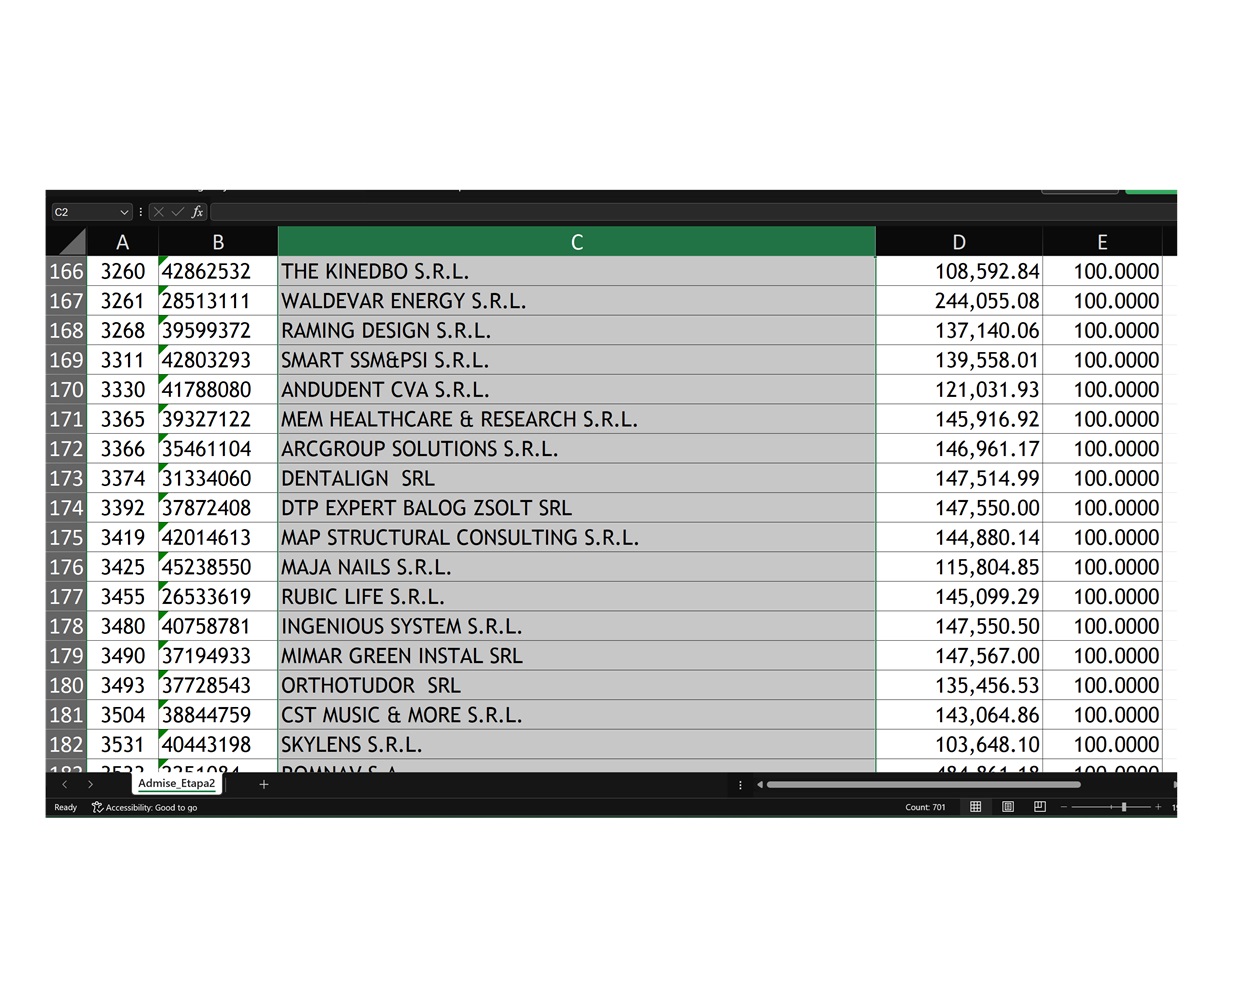
Task: Click the zoom in plus button
Action: pos(1158,807)
